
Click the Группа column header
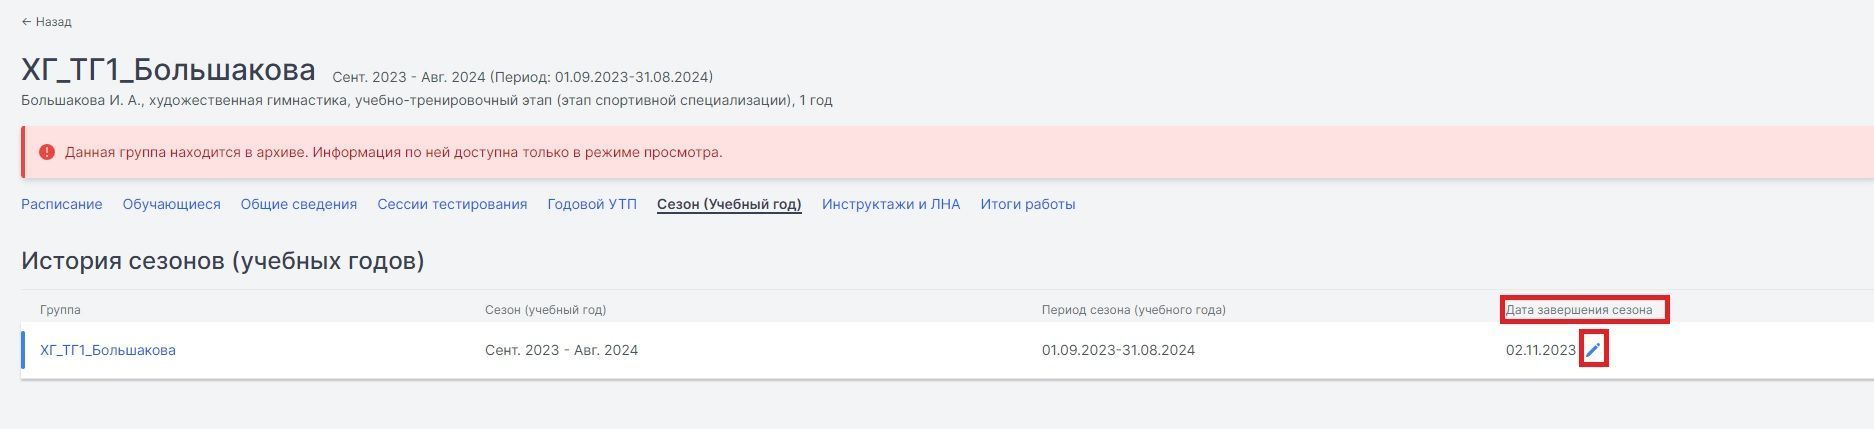60,310
